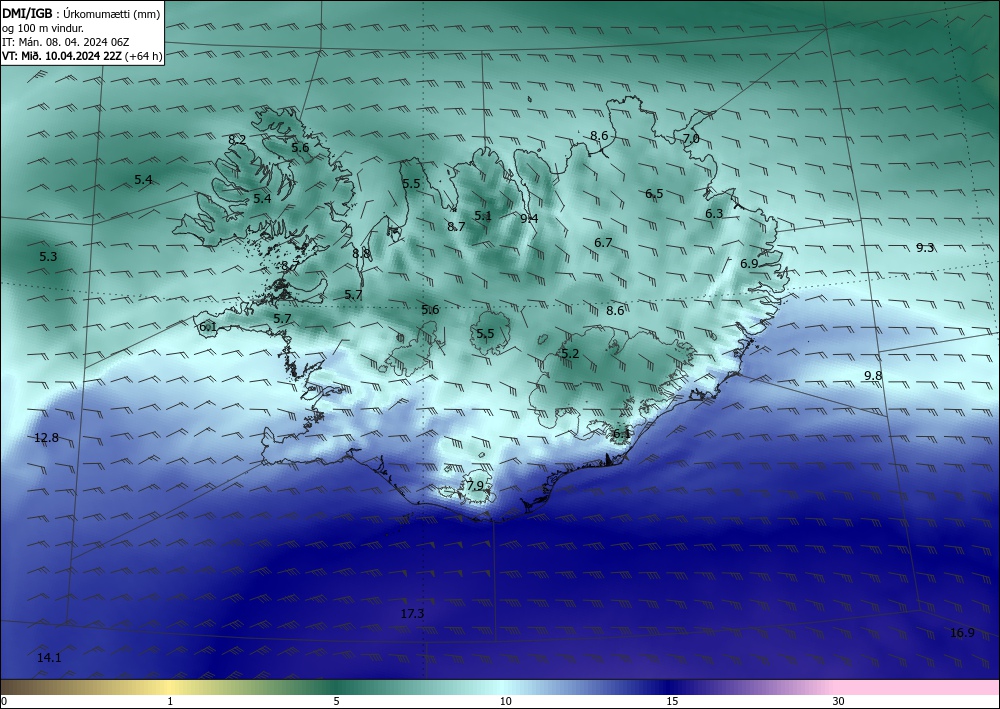The height and width of the screenshot is (709, 1000).
Task: Click the 5.3 value over the western ocean
Action: 48,257
